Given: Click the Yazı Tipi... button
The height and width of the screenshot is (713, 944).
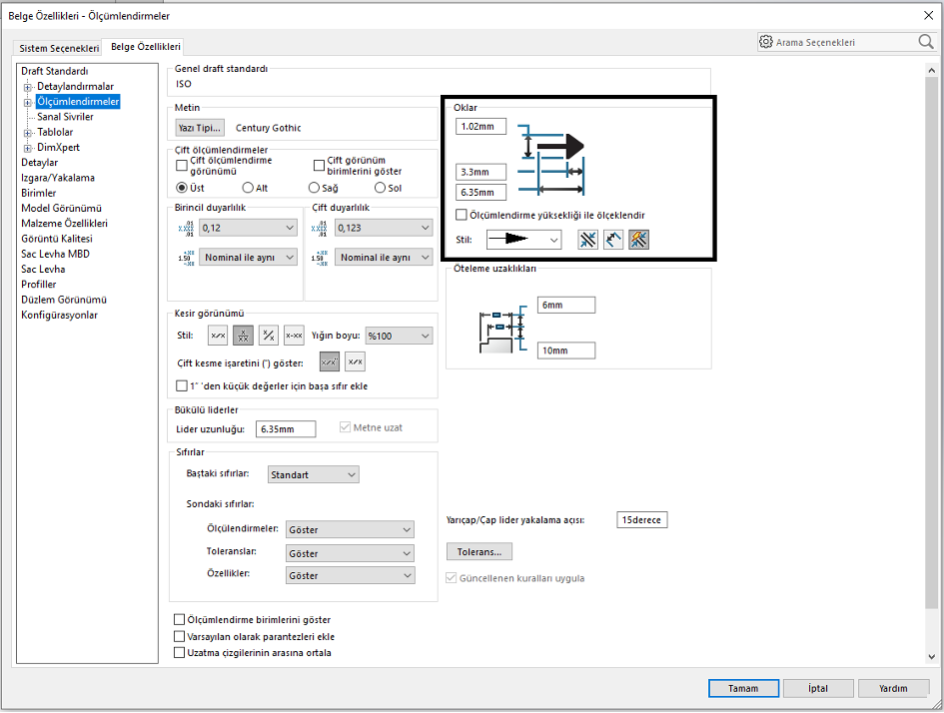Looking at the screenshot, I should click(x=199, y=128).
